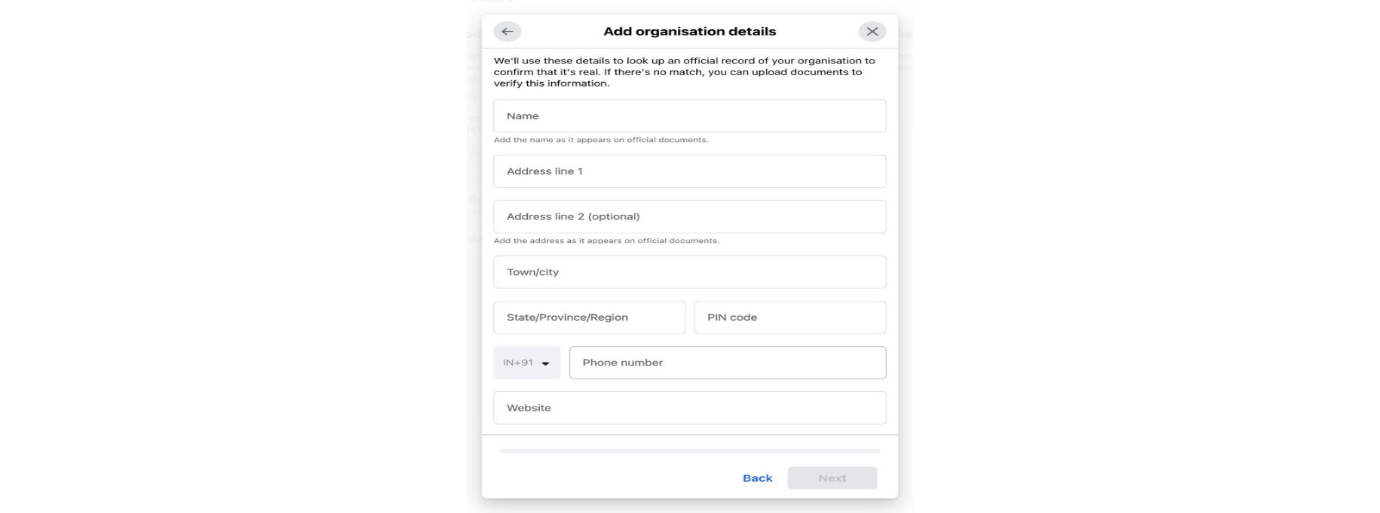Open the IN+91 country code dropdown
1380x513 pixels.
tap(527, 363)
